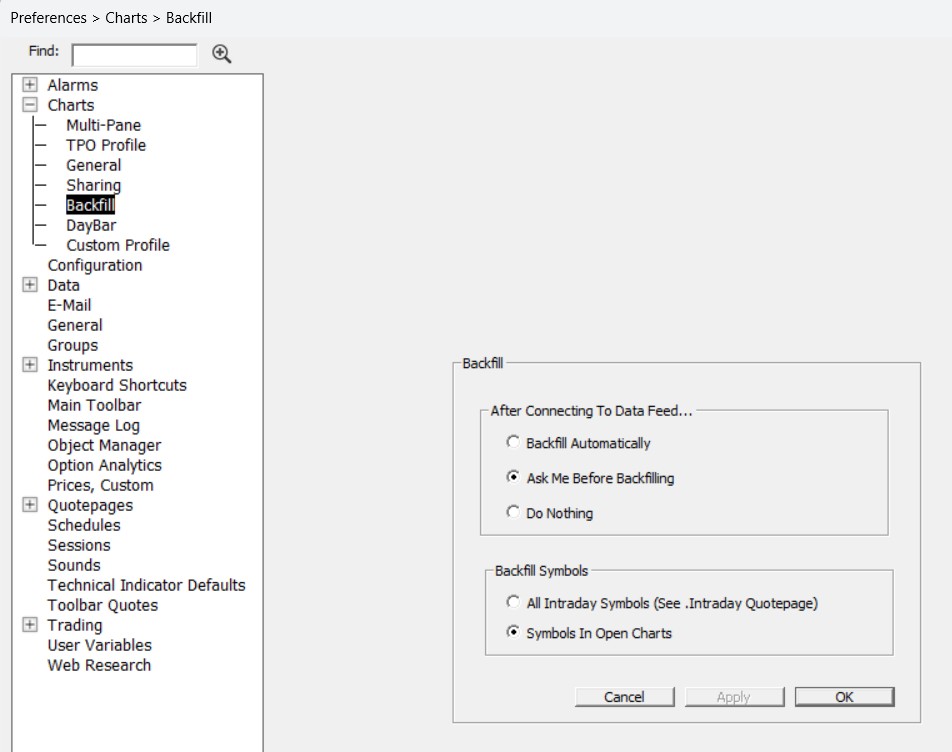952x752 pixels.
Task: Go to DayBar chart settings
Action: [x=91, y=225]
